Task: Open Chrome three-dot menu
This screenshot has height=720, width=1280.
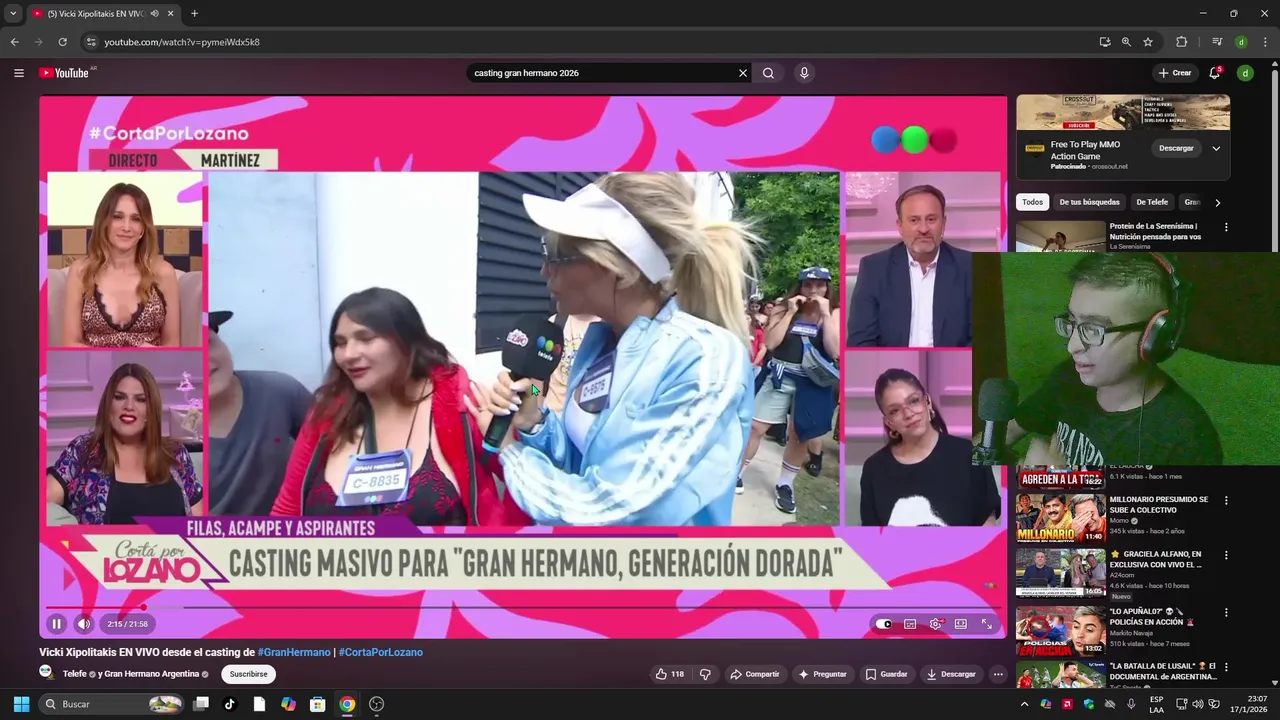Action: 1266,42
